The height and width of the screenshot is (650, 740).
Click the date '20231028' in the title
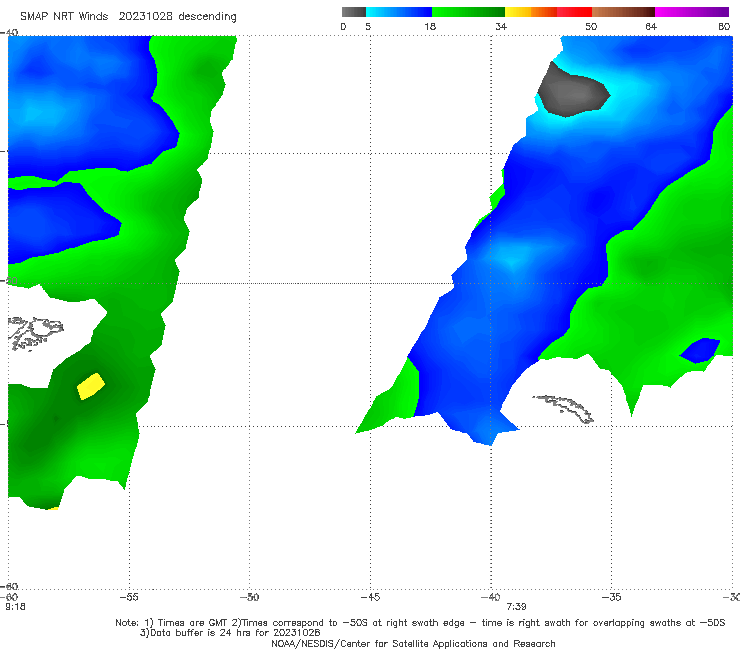[x=146, y=17]
